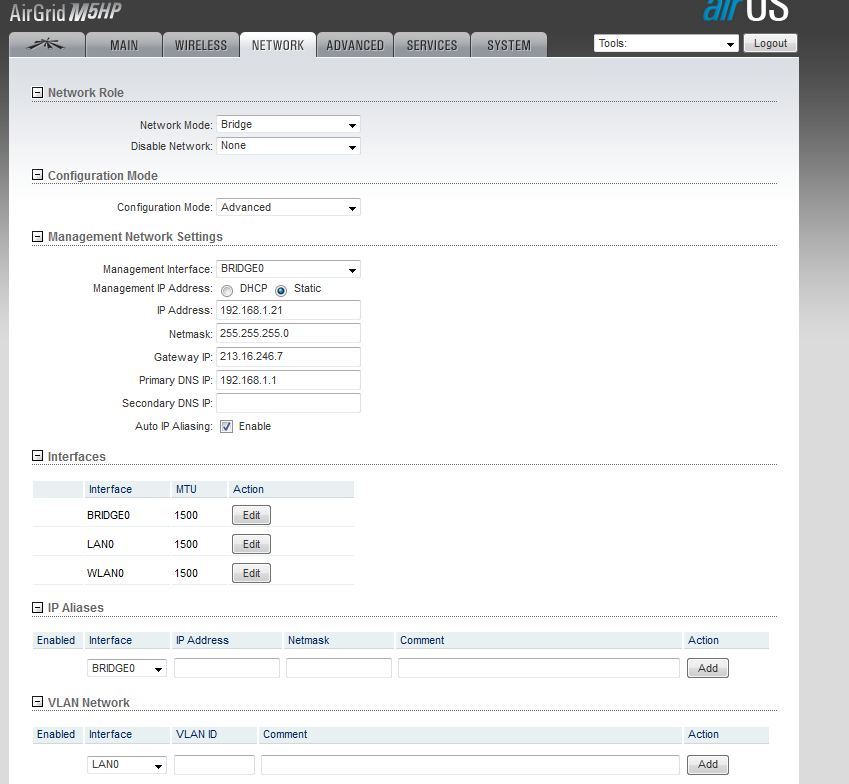This screenshot has width=849, height=784.
Task: Toggle Auto IP Aliasing Enable checkbox
Action: point(226,427)
